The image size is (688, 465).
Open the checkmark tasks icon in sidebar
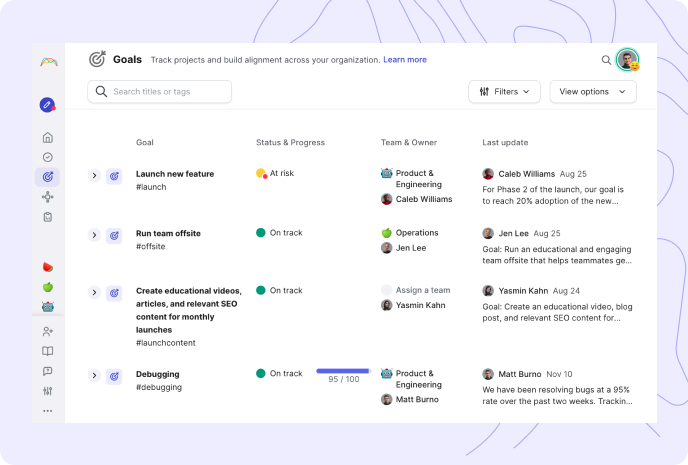click(x=48, y=157)
